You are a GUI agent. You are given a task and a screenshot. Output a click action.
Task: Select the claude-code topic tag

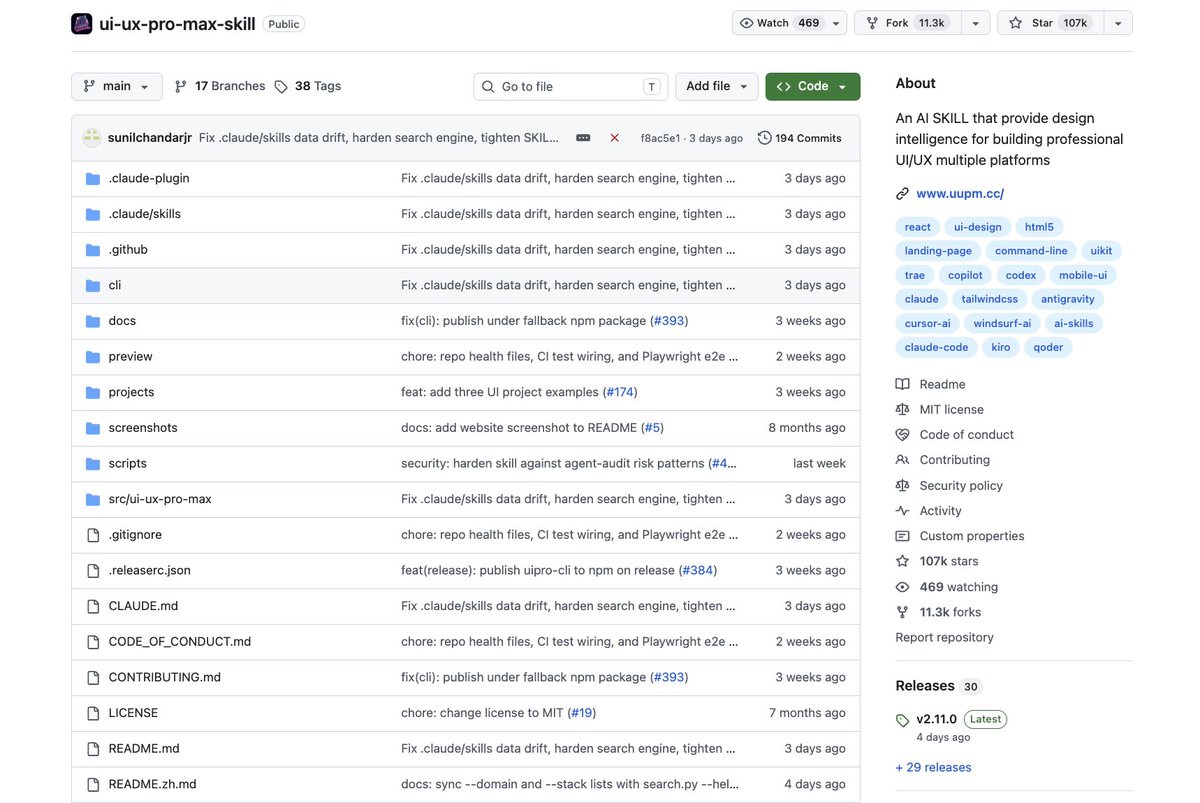click(936, 347)
